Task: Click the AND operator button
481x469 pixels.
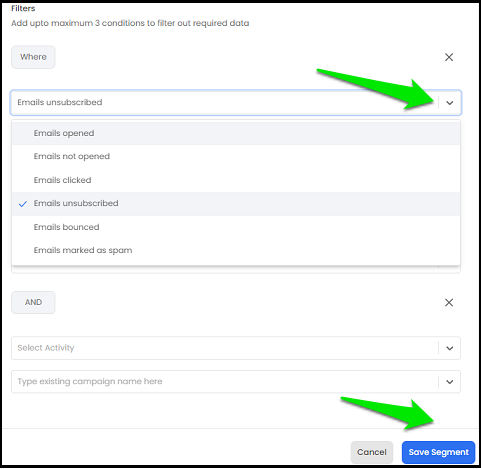Action: pyautogui.click(x=33, y=302)
